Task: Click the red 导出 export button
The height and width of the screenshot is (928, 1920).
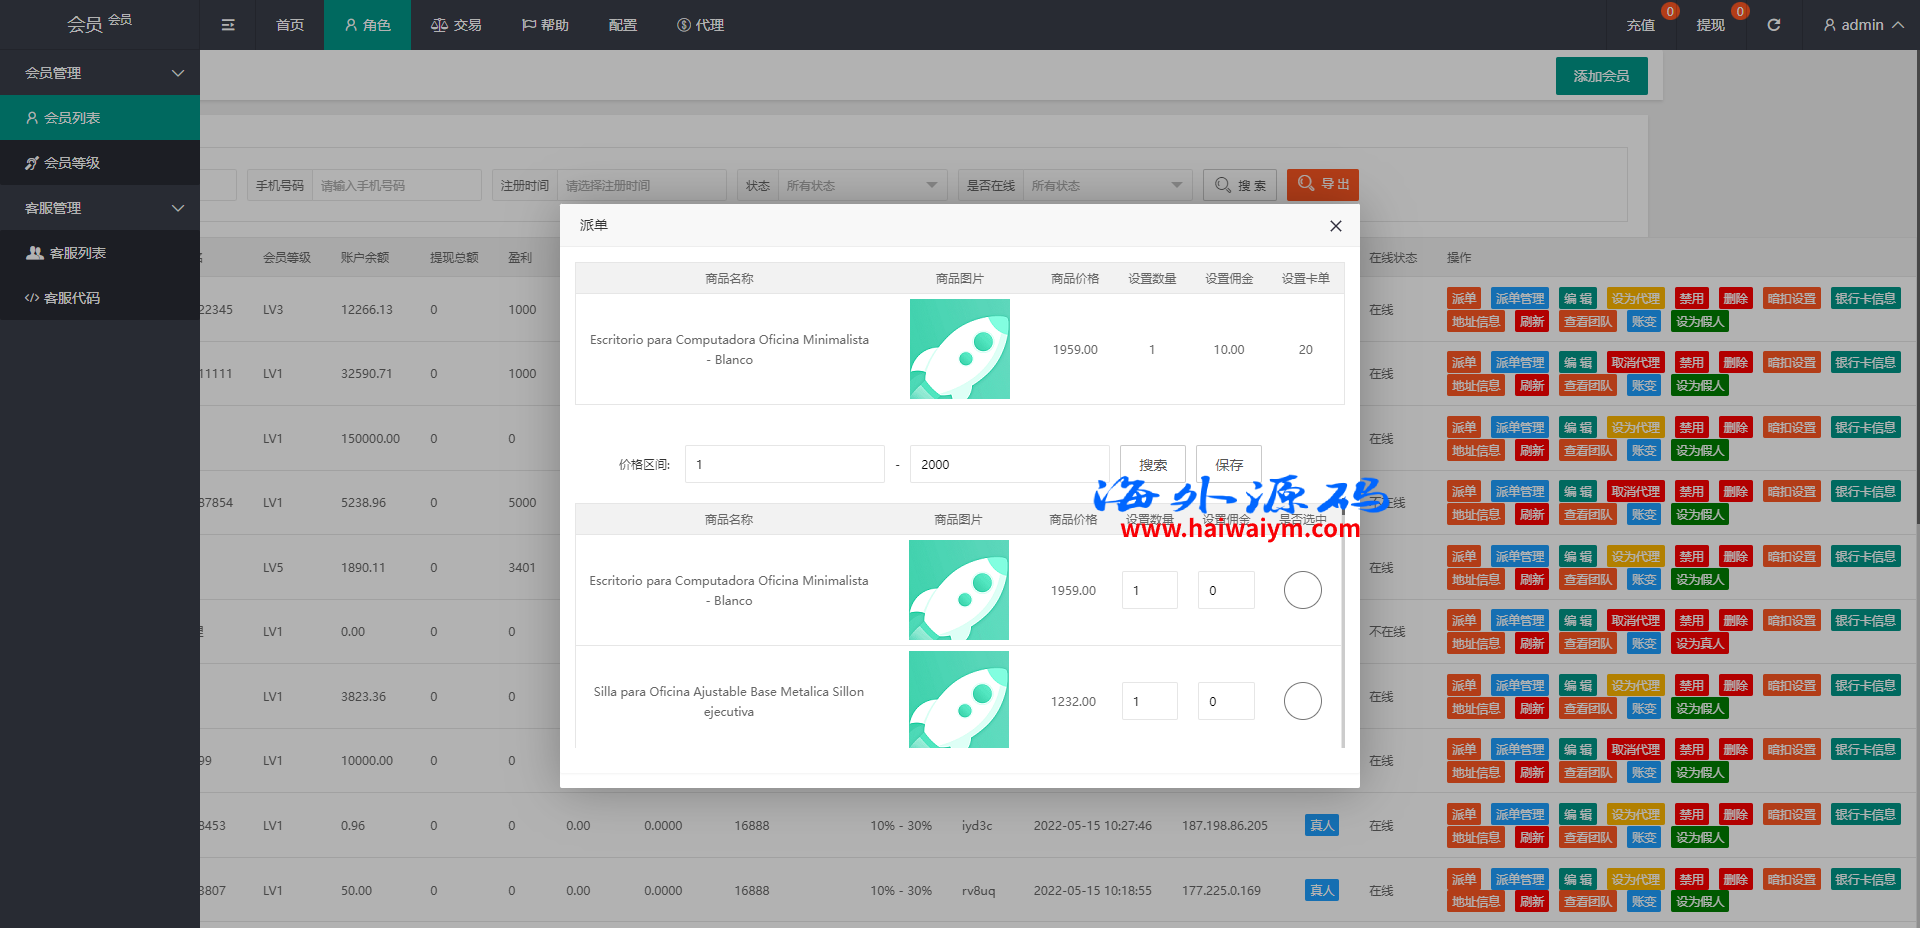Action: click(x=1322, y=184)
